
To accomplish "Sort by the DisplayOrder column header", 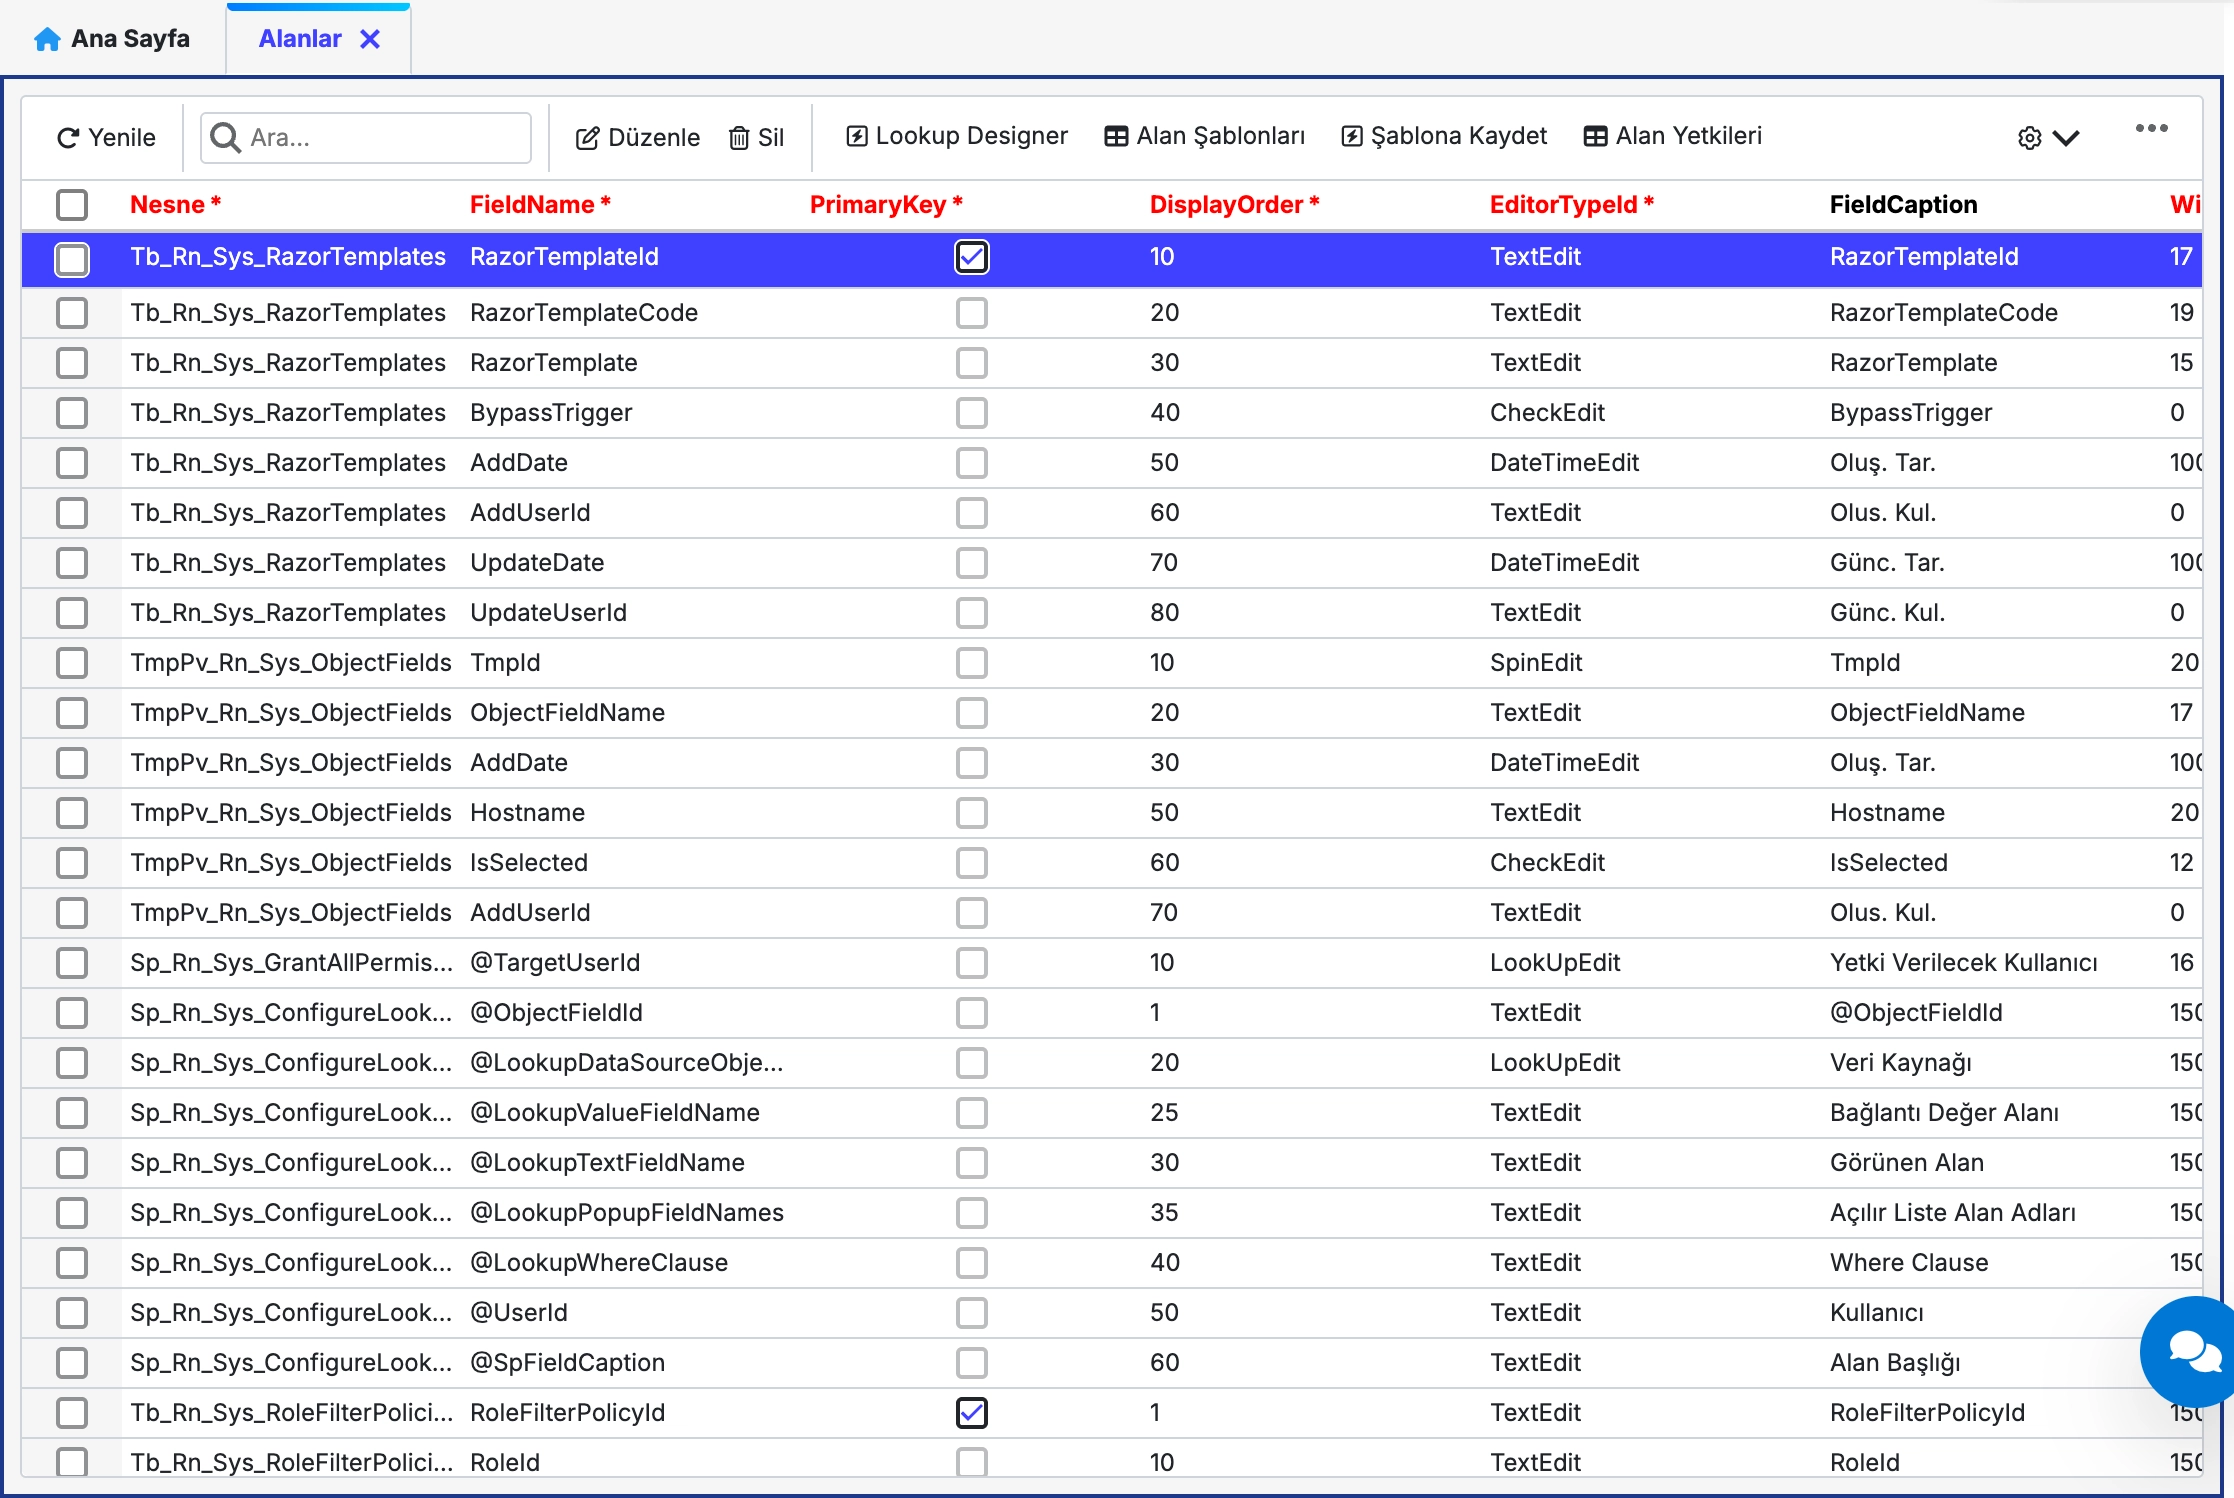I will click(1225, 205).
